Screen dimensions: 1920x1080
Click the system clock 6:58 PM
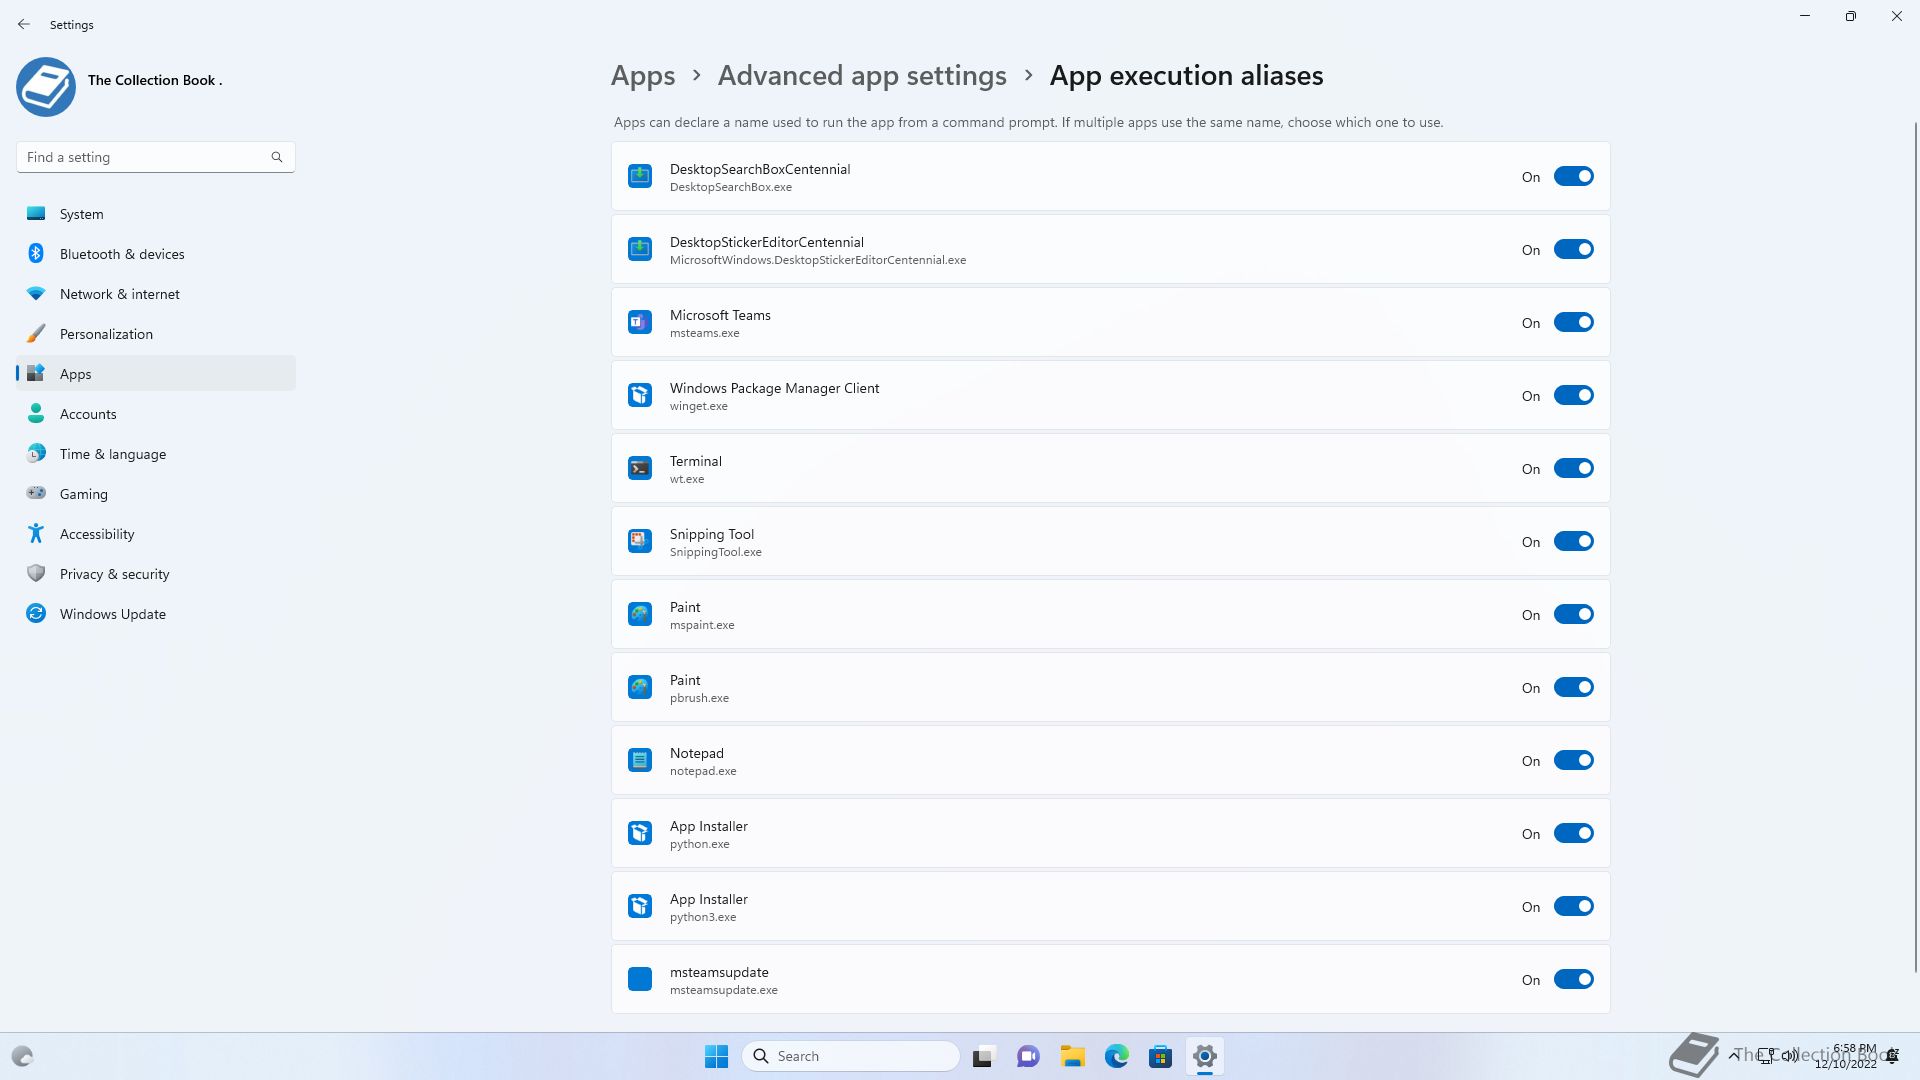click(x=1854, y=1049)
